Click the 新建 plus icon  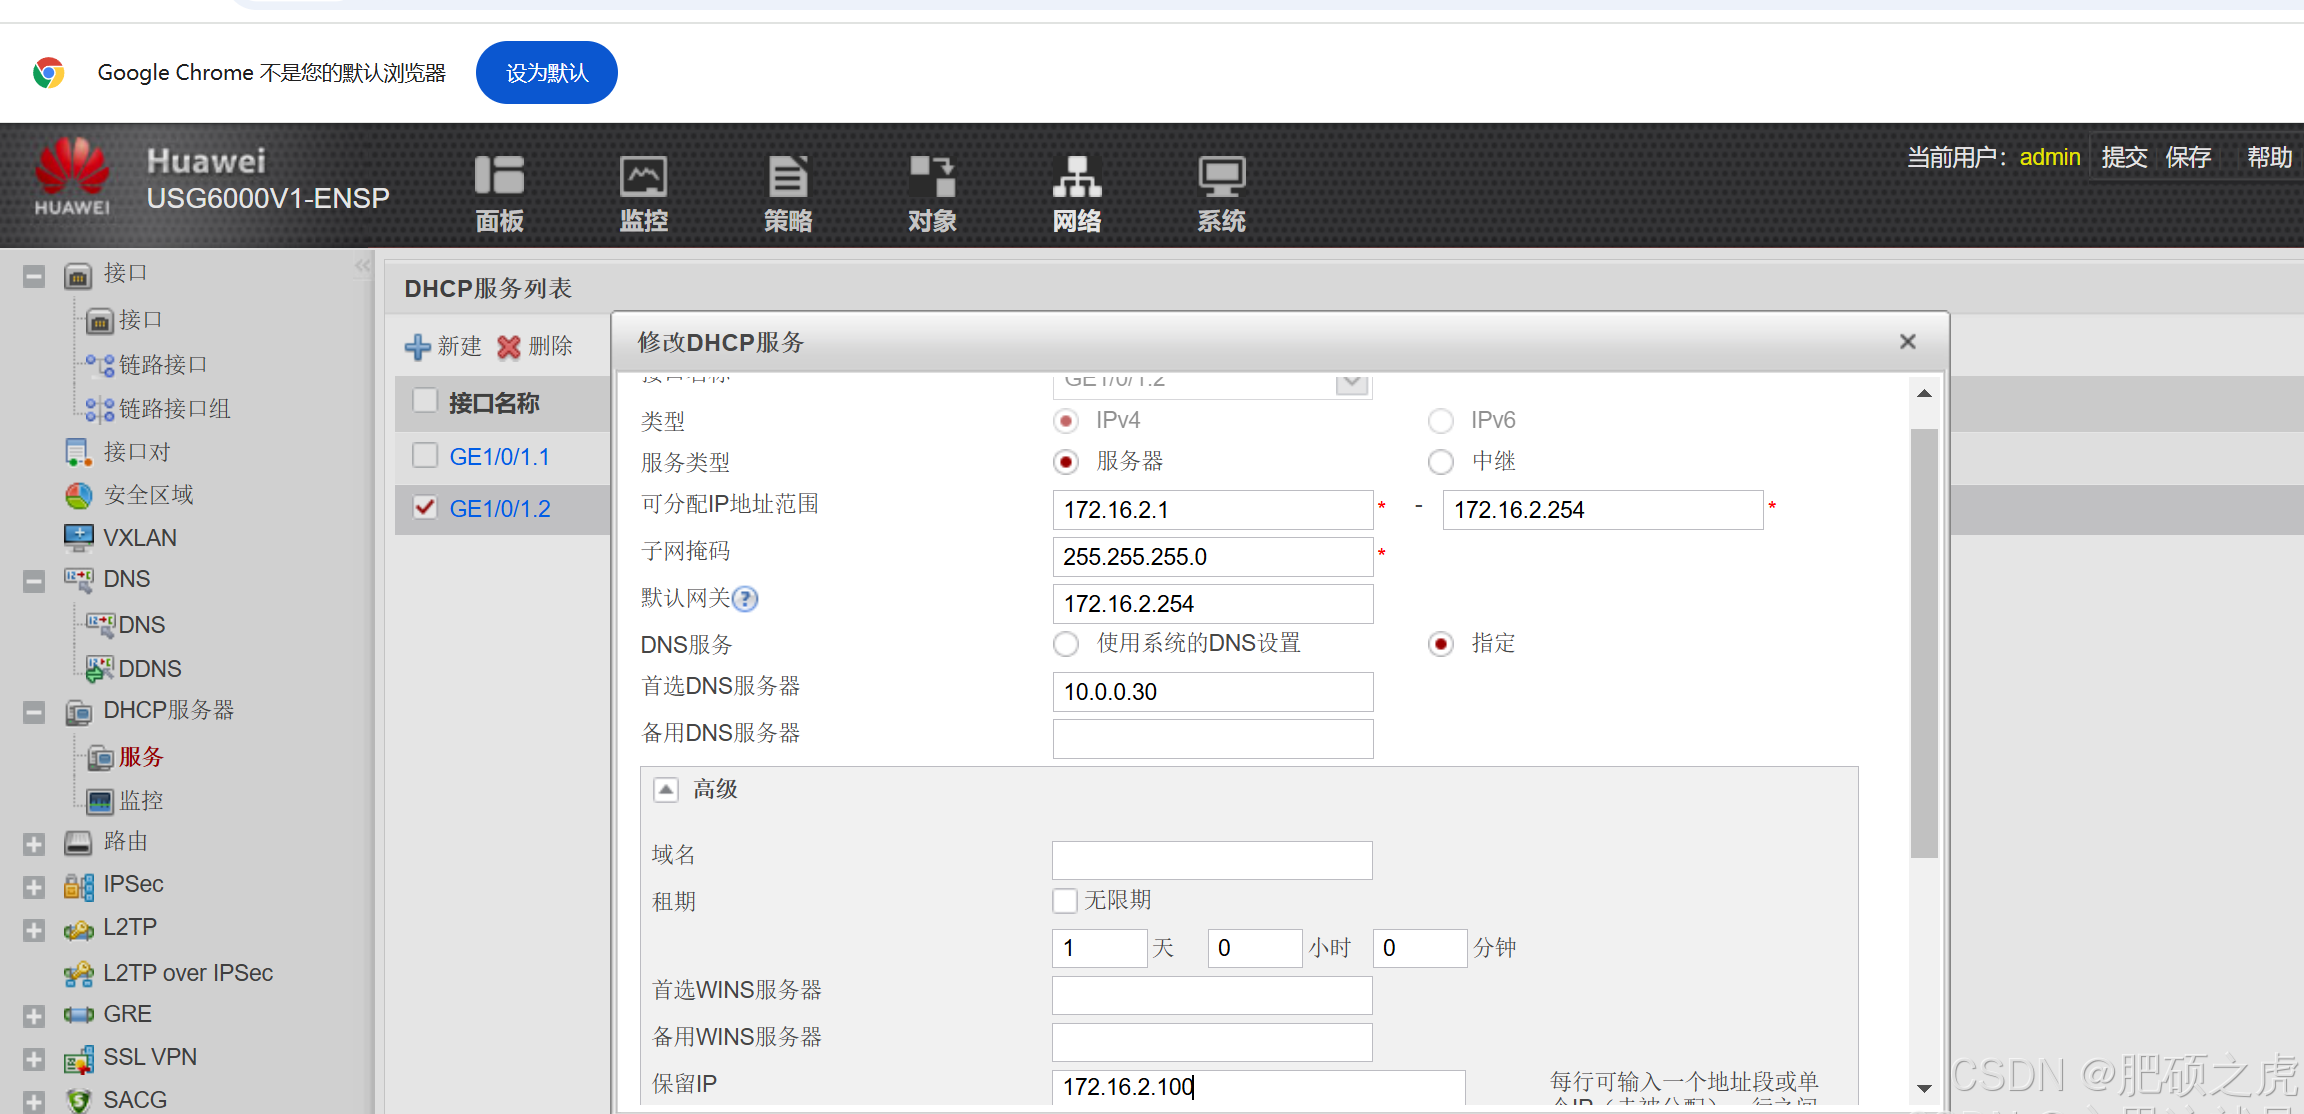(x=418, y=347)
